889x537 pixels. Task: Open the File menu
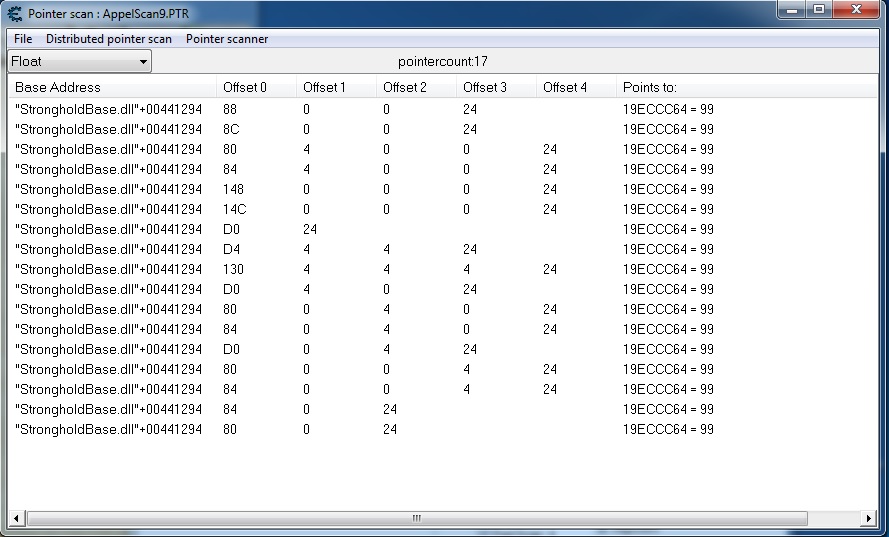click(x=23, y=39)
